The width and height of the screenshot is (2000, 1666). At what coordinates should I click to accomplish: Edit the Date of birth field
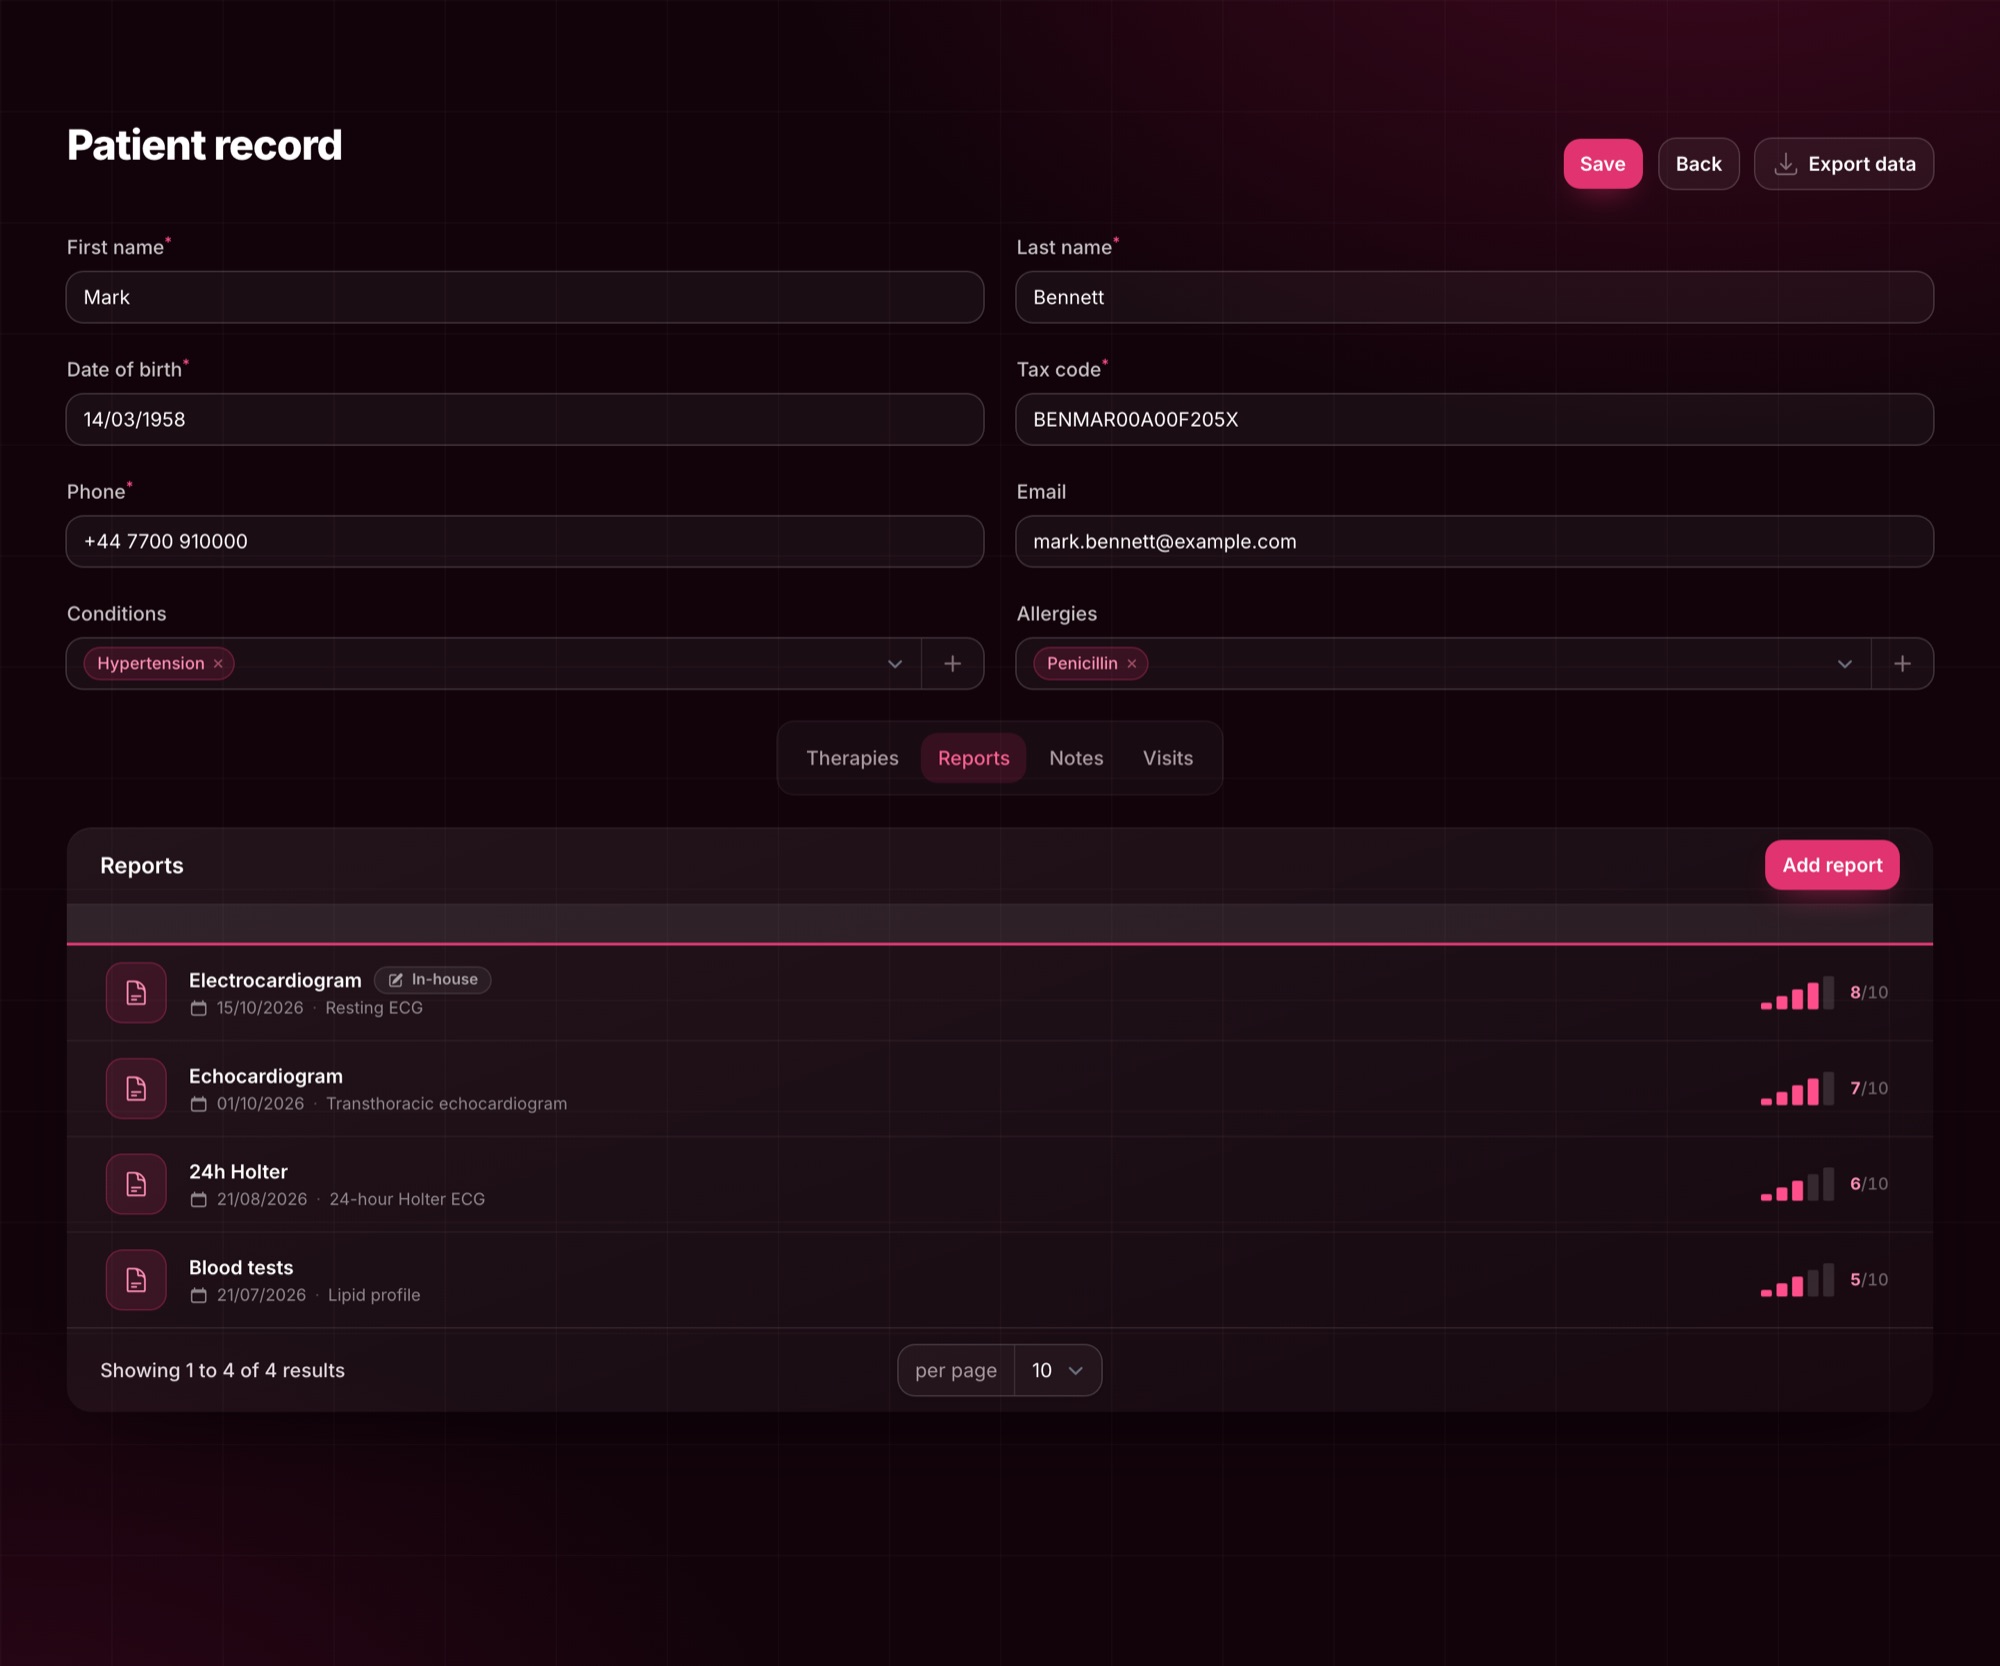click(525, 419)
